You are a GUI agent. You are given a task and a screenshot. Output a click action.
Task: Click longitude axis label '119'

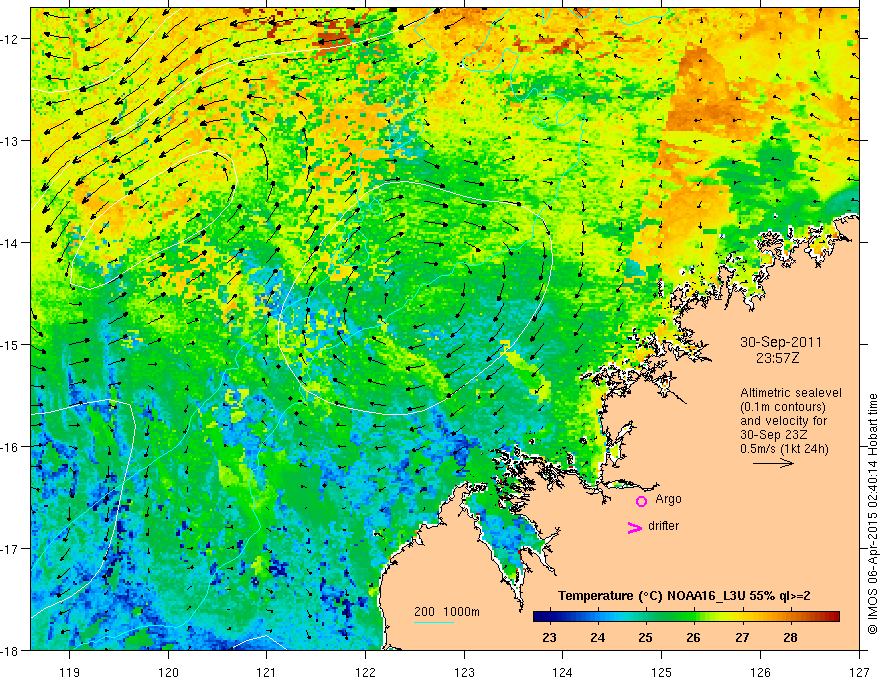click(x=70, y=672)
